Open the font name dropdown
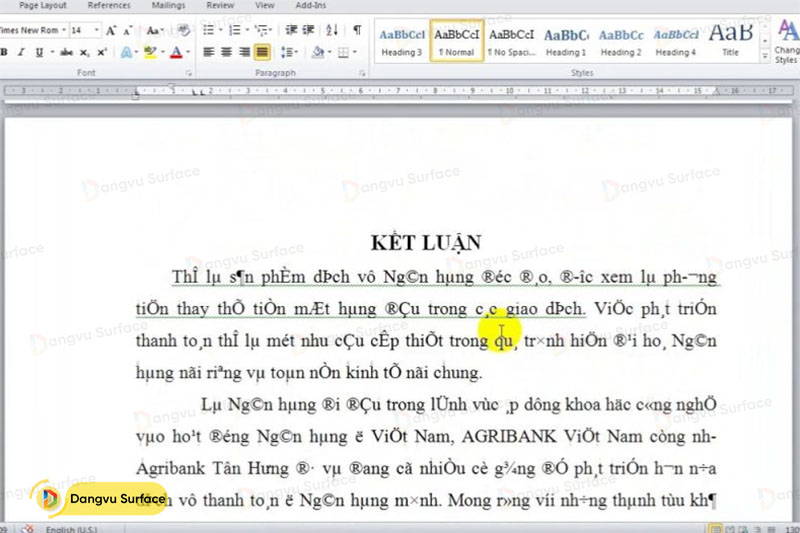800x533 pixels. pyautogui.click(x=64, y=30)
